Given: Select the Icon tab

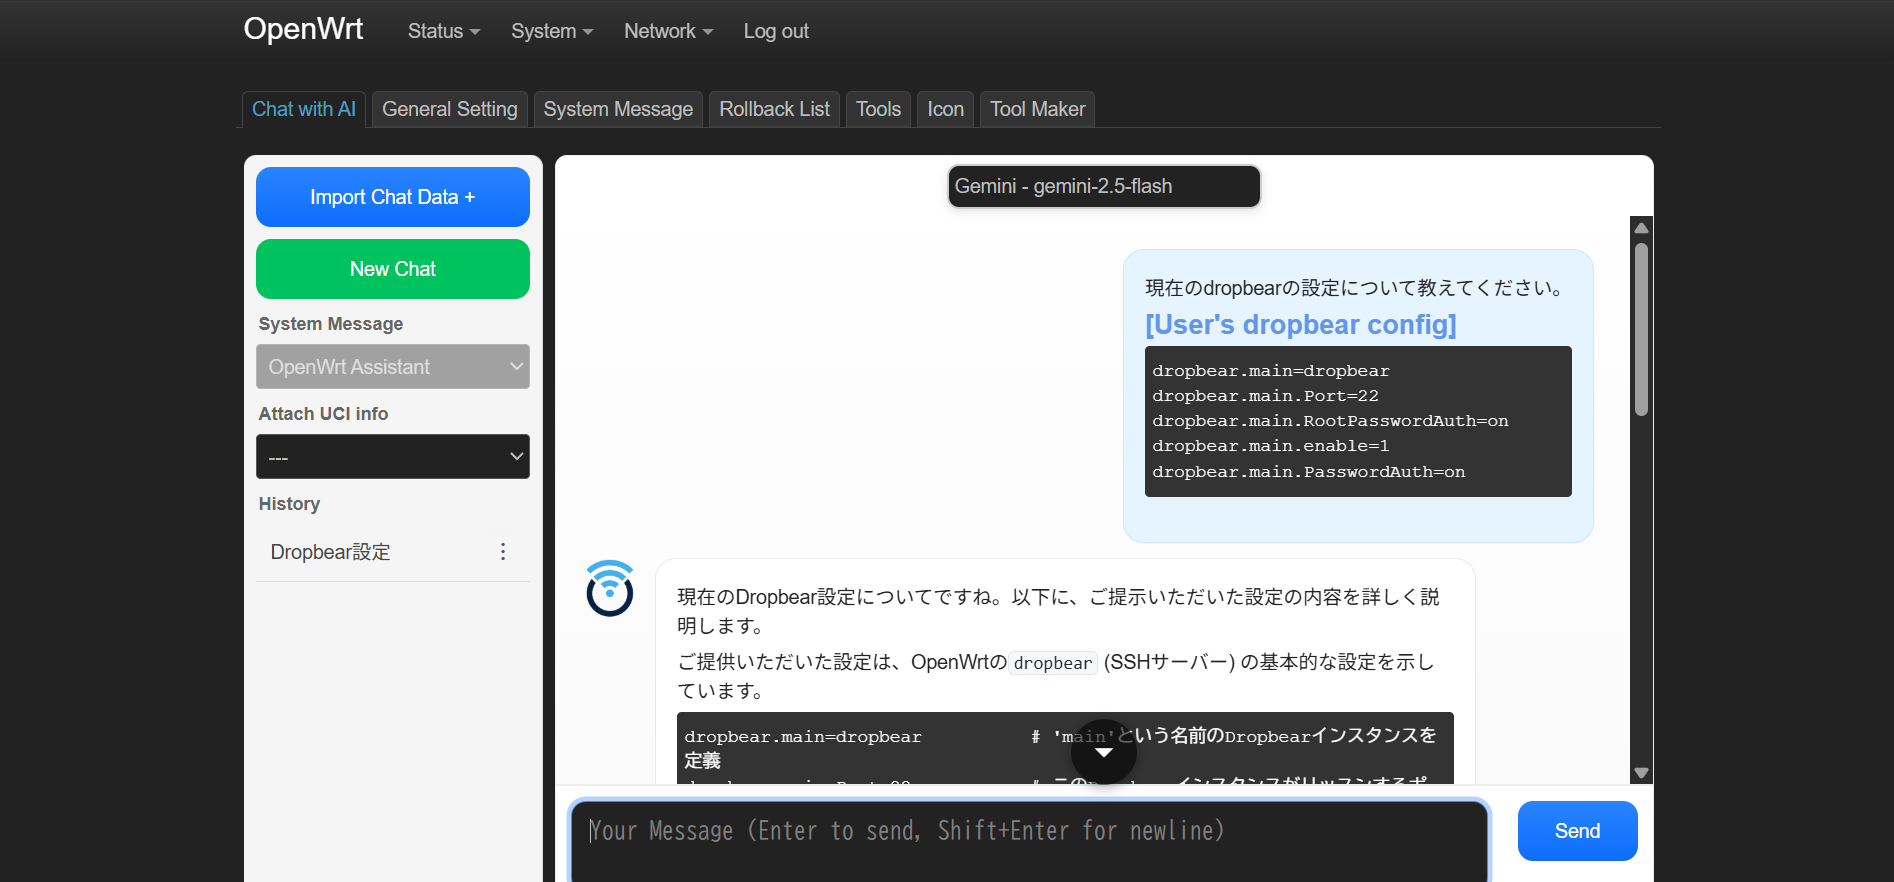Looking at the screenshot, I should [x=945, y=109].
